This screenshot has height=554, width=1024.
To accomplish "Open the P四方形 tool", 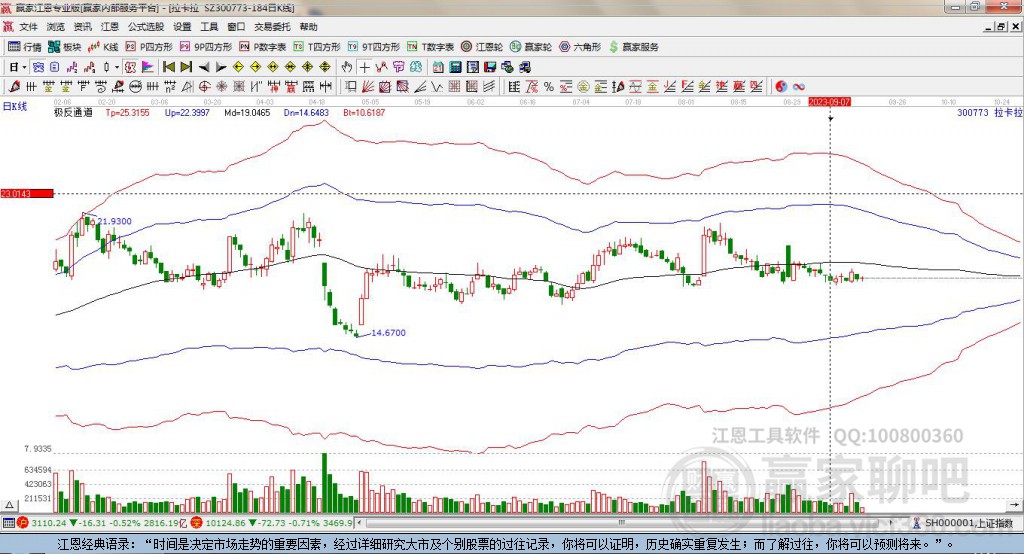I will click(x=149, y=47).
